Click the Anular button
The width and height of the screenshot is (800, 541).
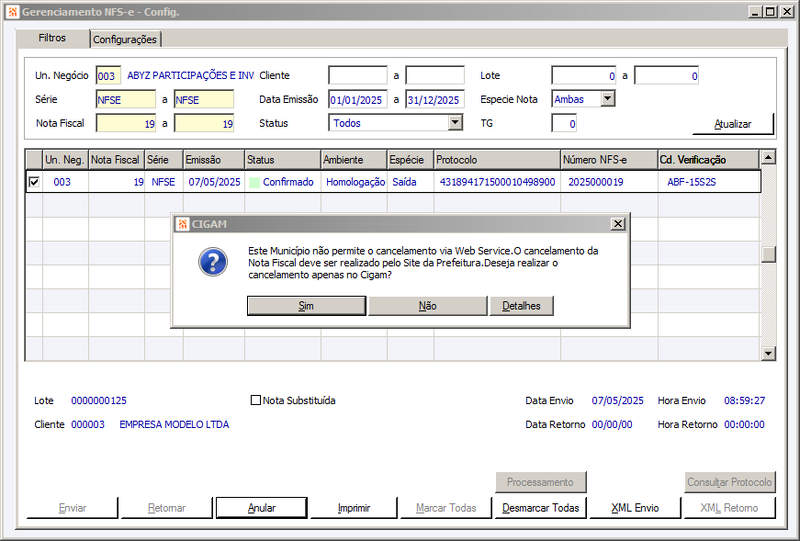coord(262,508)
